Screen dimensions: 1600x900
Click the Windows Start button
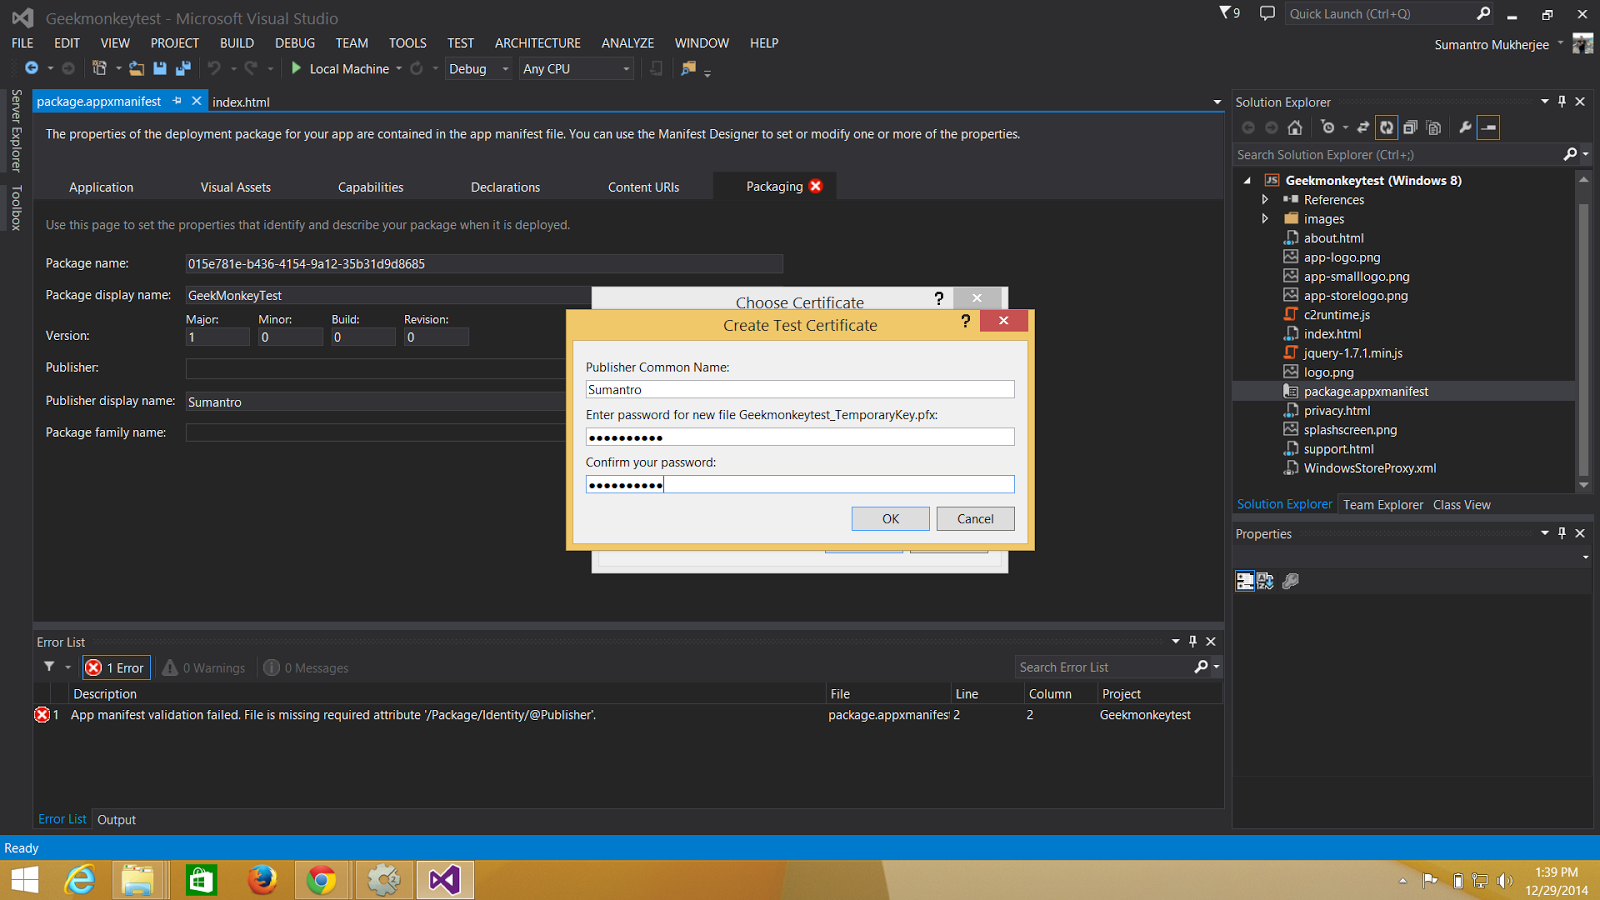click(25, 880)
